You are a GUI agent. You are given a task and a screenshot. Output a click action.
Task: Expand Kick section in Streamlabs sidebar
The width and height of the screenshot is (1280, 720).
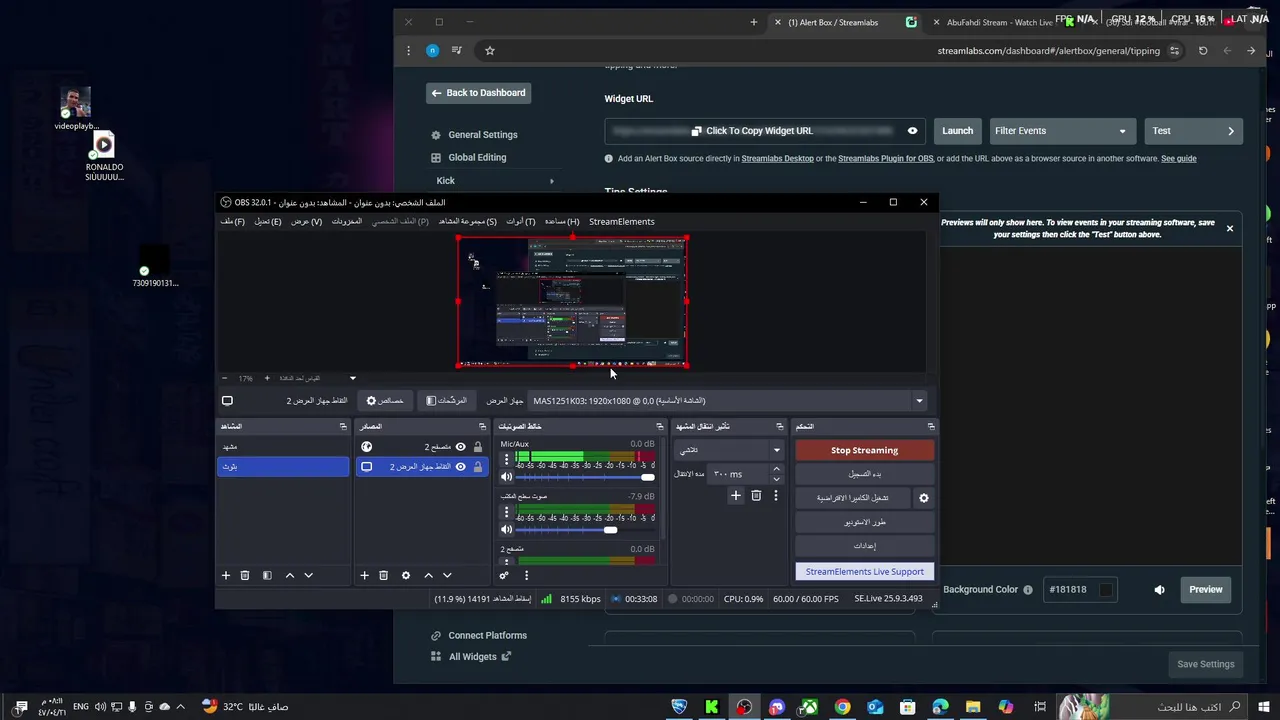pyautogui.click(x=551, y=181)
